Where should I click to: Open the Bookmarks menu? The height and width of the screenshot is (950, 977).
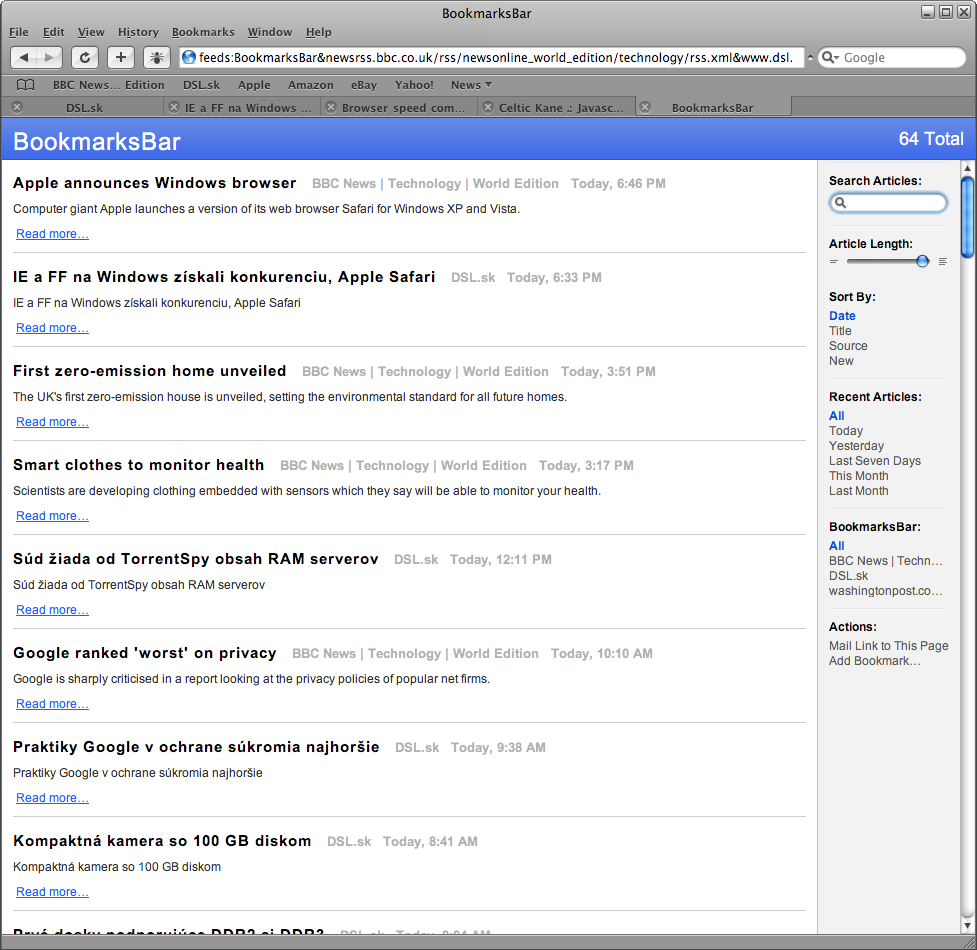203,32
